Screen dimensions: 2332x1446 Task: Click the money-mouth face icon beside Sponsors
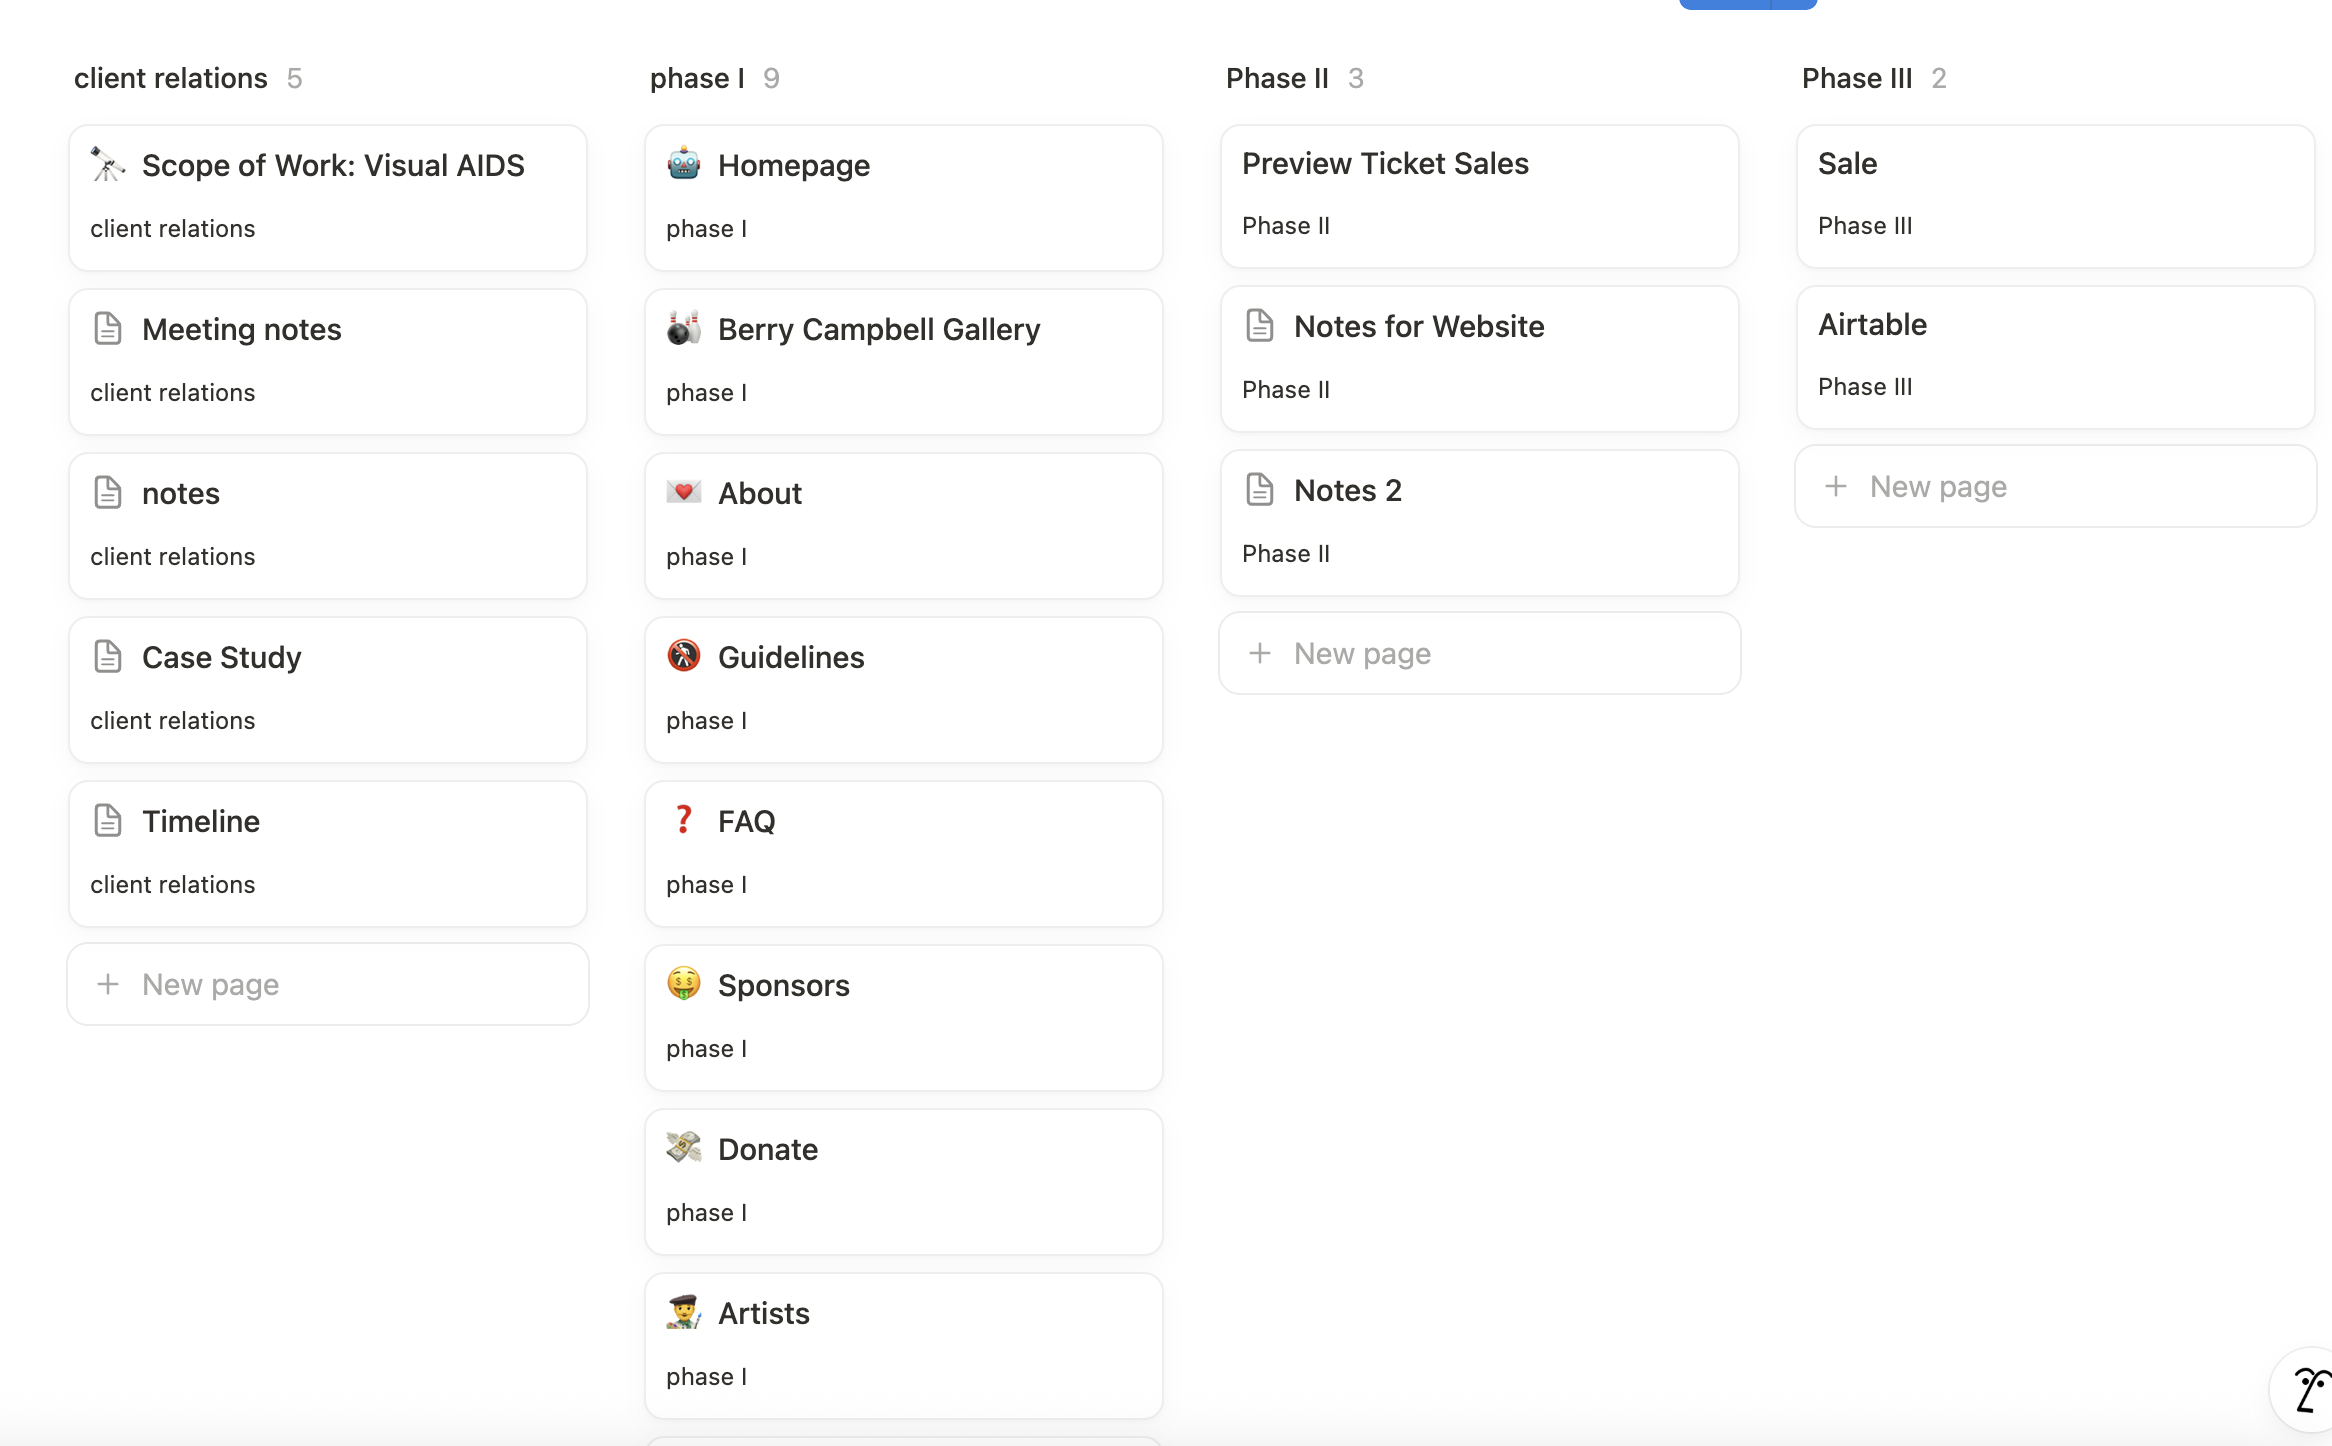(684, 984)
